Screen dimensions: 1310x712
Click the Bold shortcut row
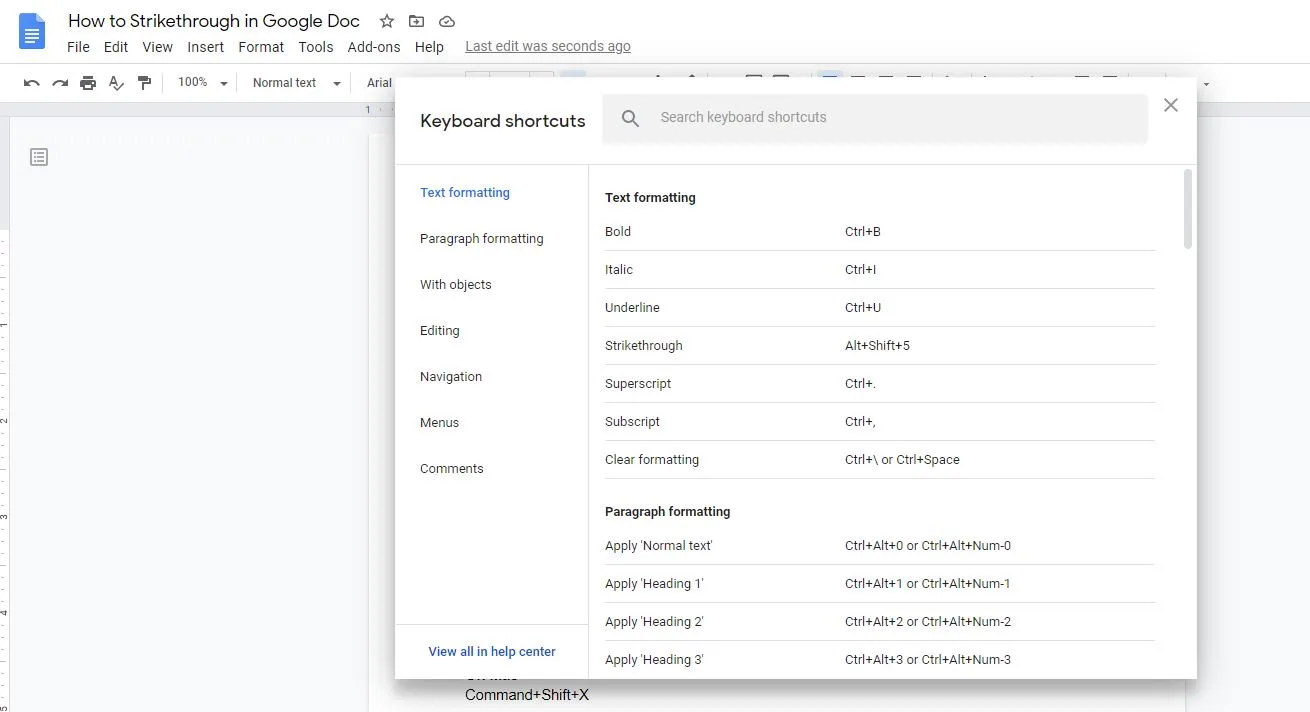tap(880, 232)
